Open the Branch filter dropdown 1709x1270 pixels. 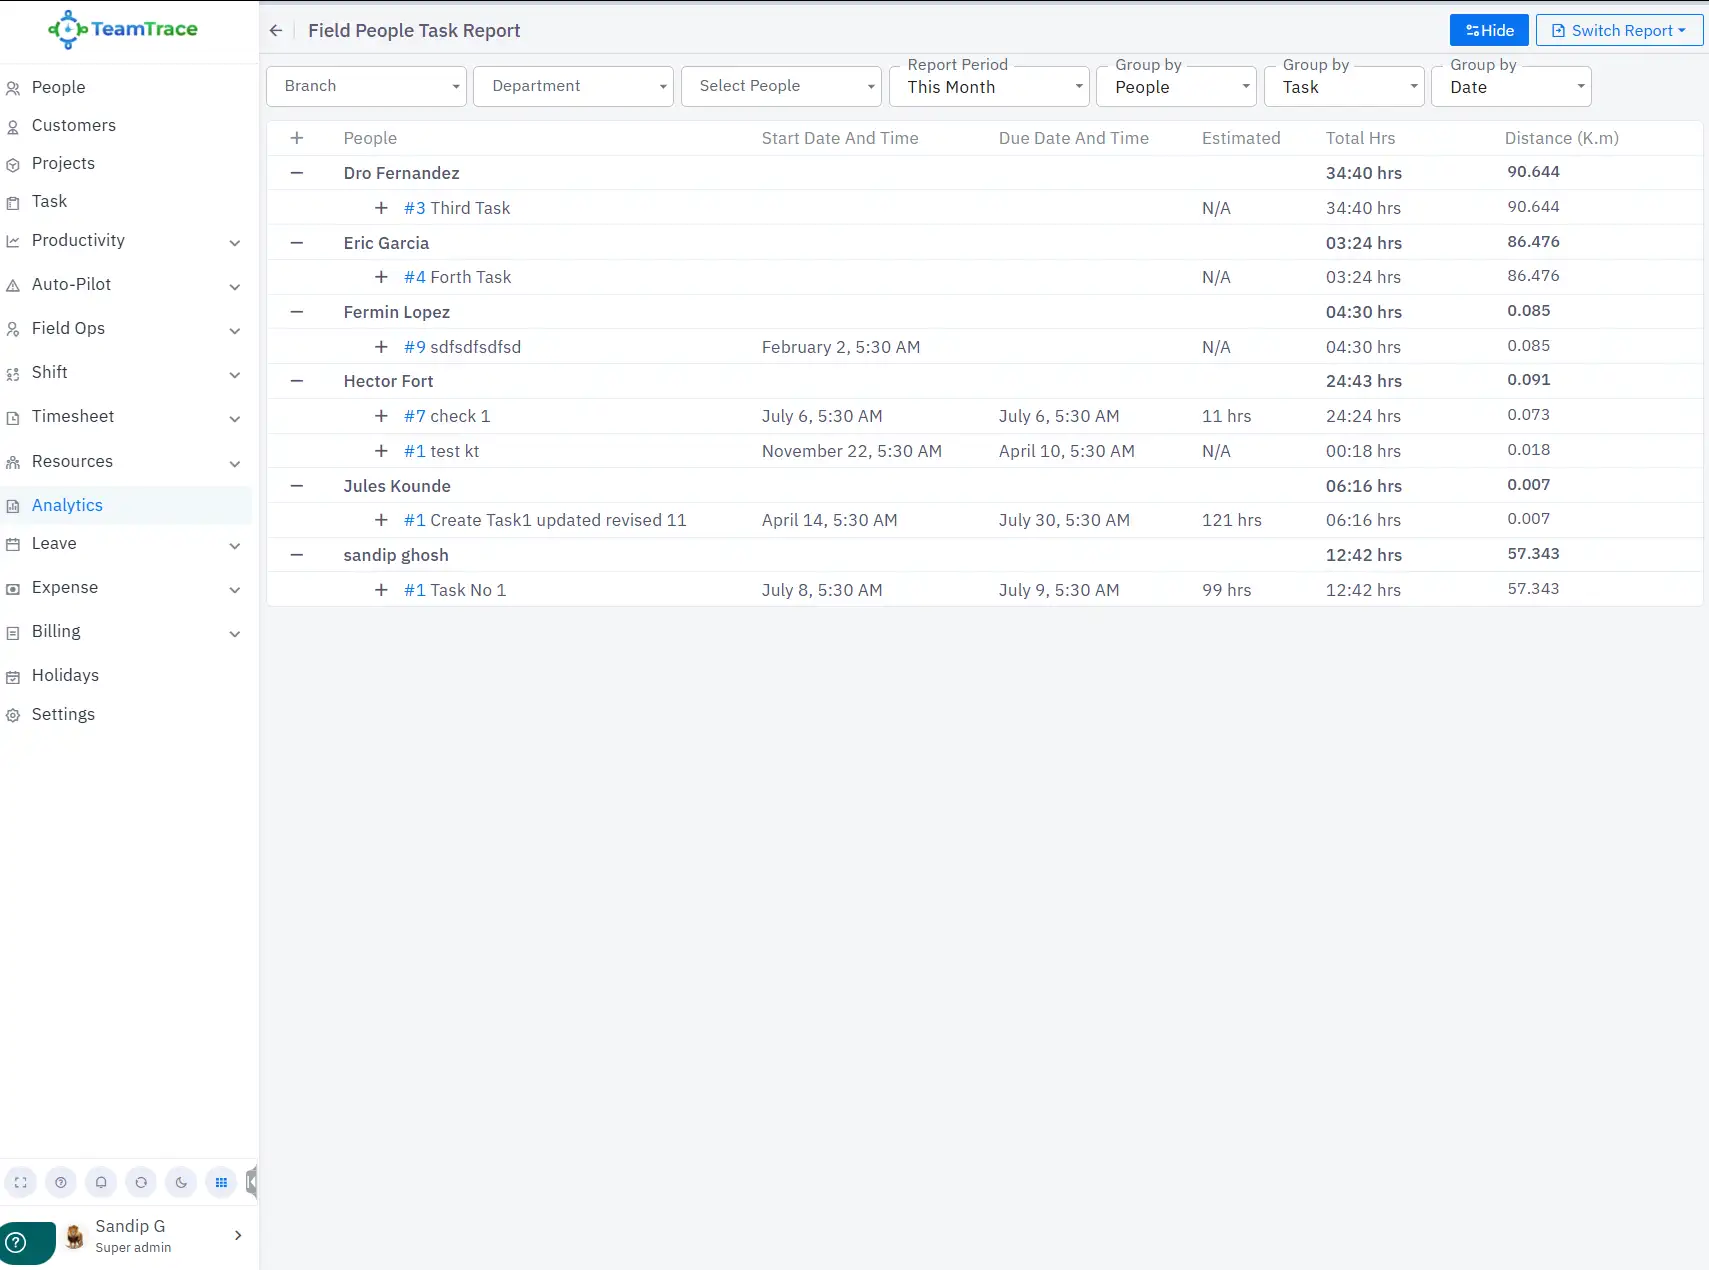click(366, 86)
